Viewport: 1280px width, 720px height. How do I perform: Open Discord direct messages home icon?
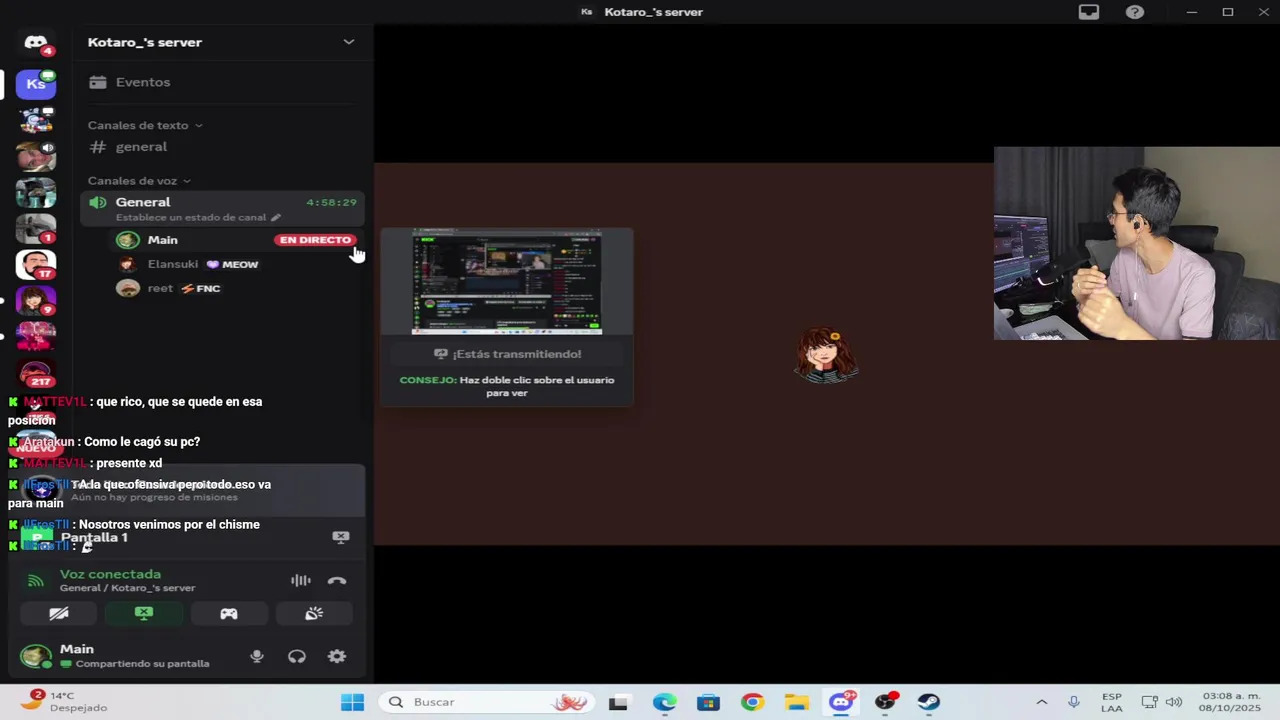tap(36, 43)
